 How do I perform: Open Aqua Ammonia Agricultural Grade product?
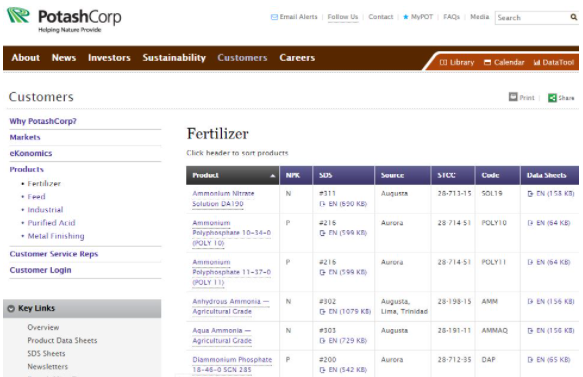coord(222,335)
